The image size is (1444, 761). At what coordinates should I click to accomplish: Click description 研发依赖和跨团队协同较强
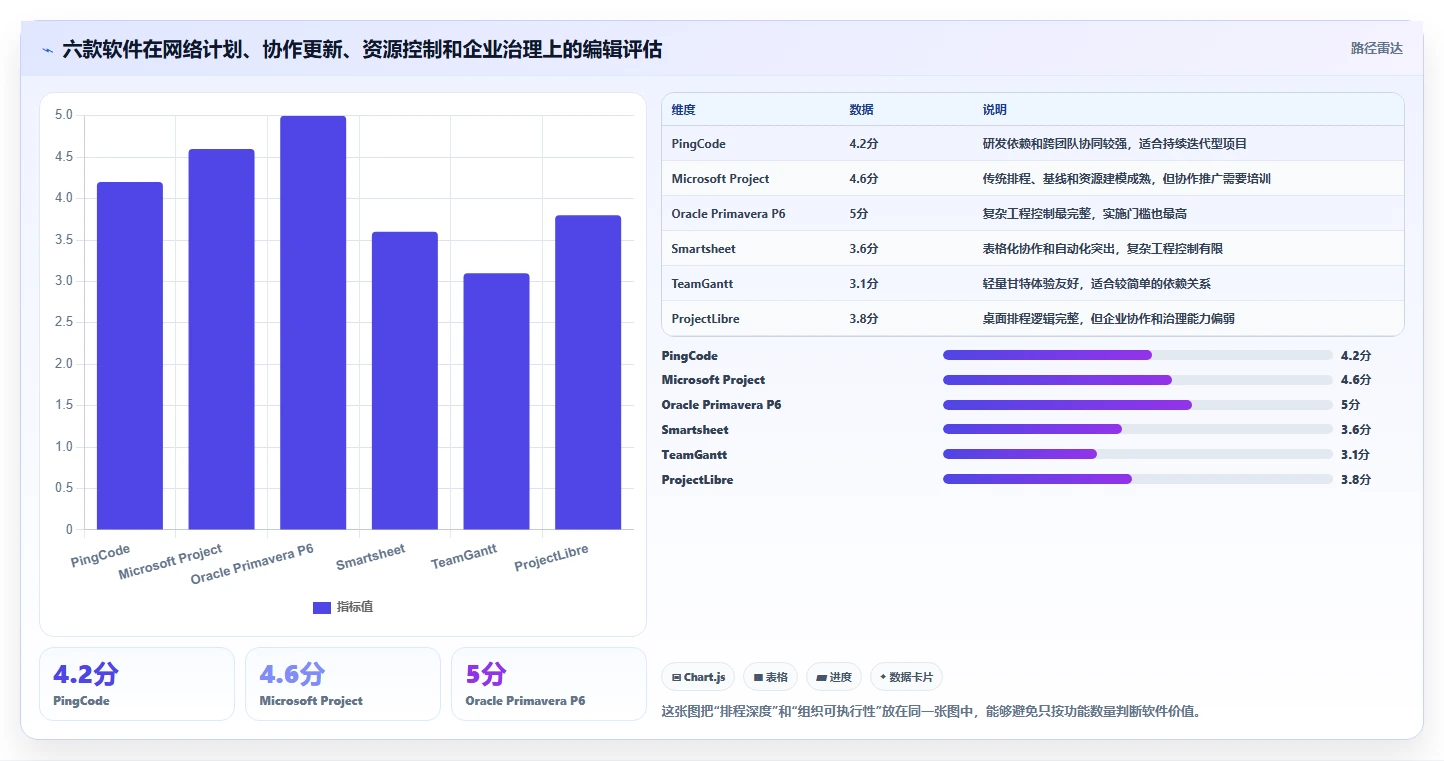pos(1115,144)
